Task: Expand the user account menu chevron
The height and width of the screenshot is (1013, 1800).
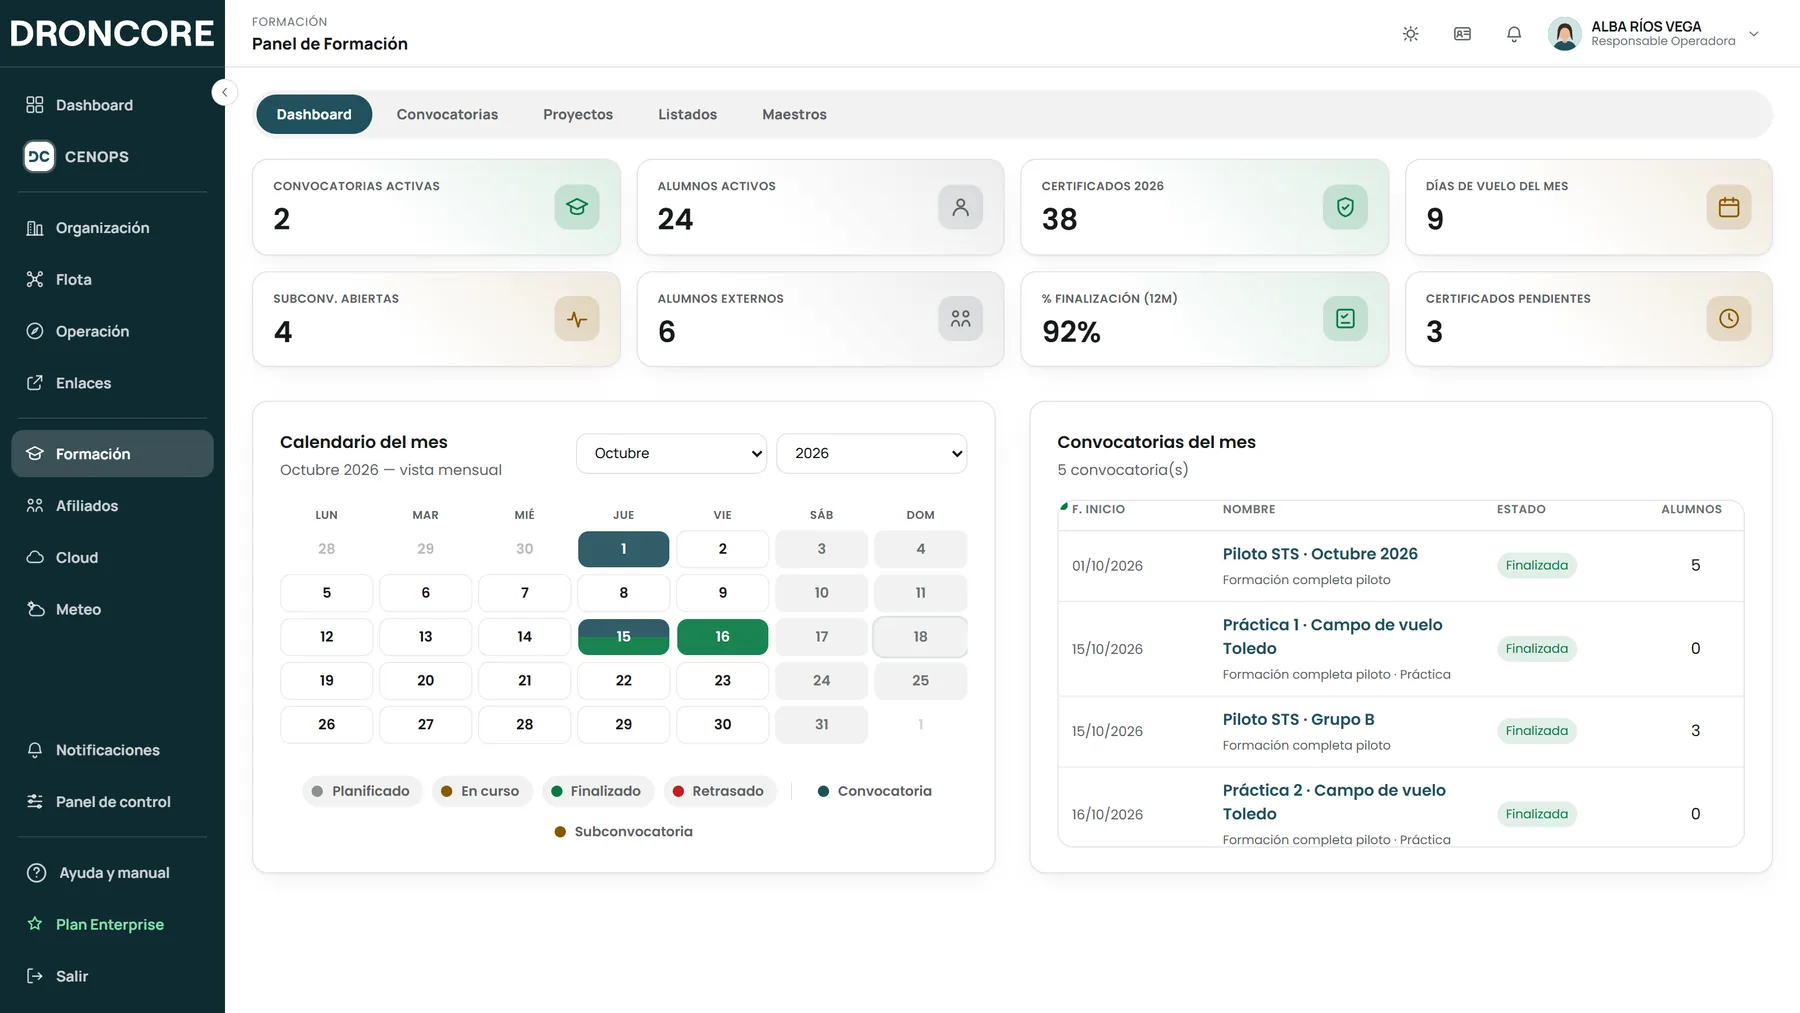Action: pyautogui.click(x=1754, y=34)
